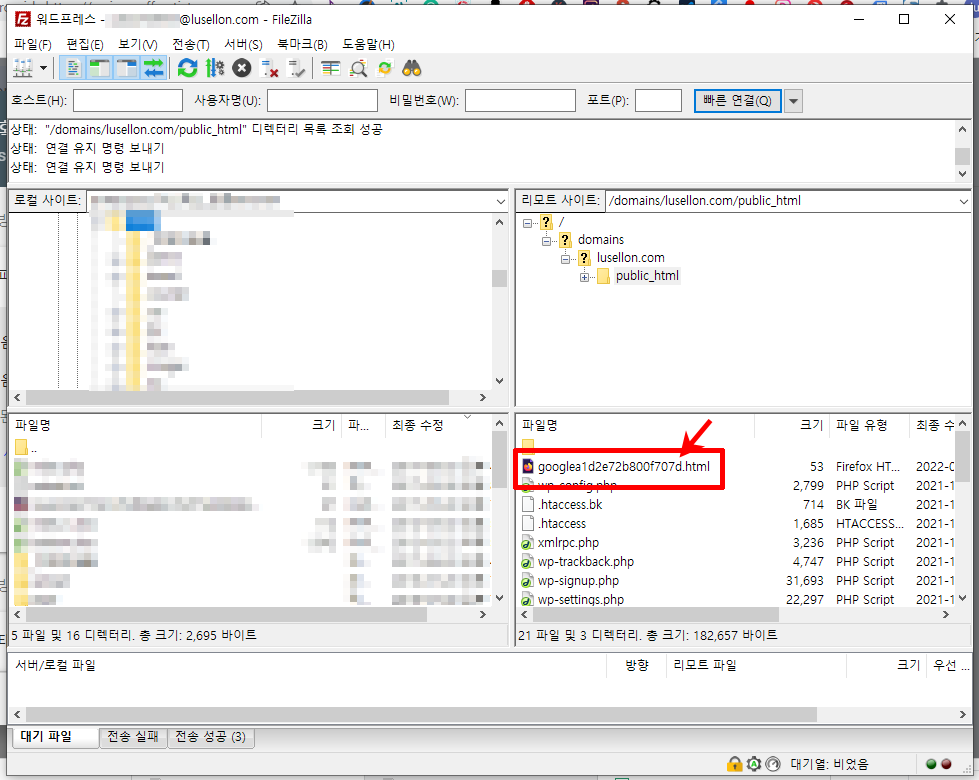Open the 파일(F) menu

33,44
